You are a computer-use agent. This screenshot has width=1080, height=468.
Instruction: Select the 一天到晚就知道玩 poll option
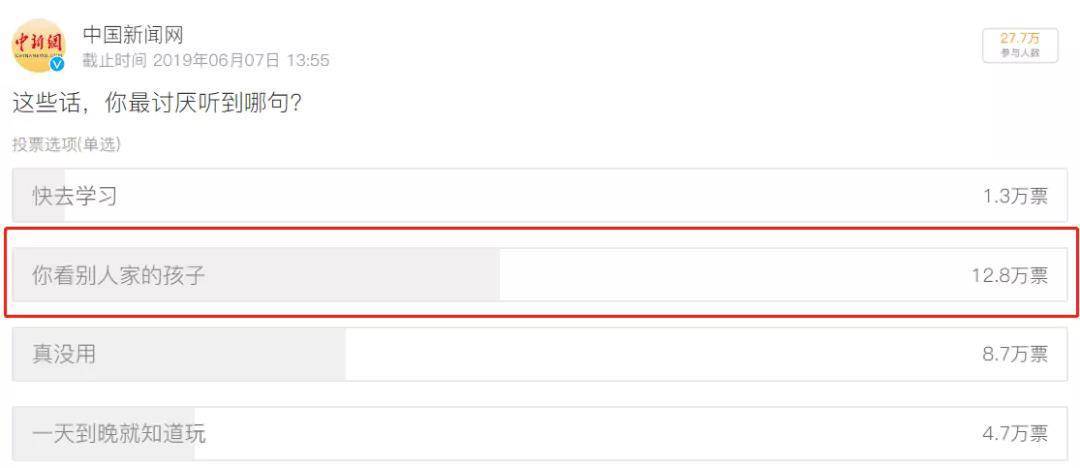coord(540,434)
